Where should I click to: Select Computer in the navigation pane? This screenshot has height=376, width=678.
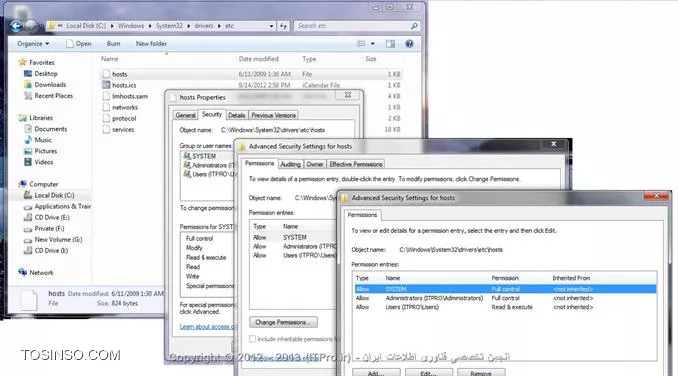(43, 184)
